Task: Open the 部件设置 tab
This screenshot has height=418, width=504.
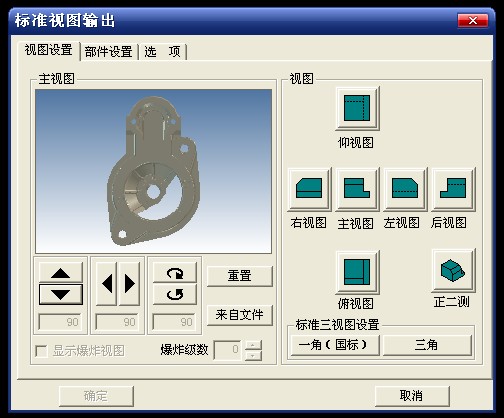Action: pyautogui.click(x=109, y=52)
